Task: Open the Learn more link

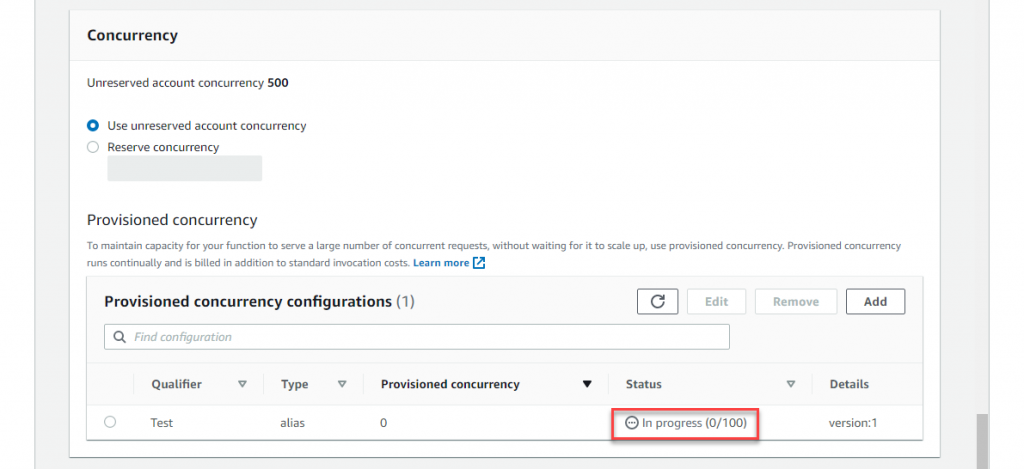Action: (x=441, y=263)
